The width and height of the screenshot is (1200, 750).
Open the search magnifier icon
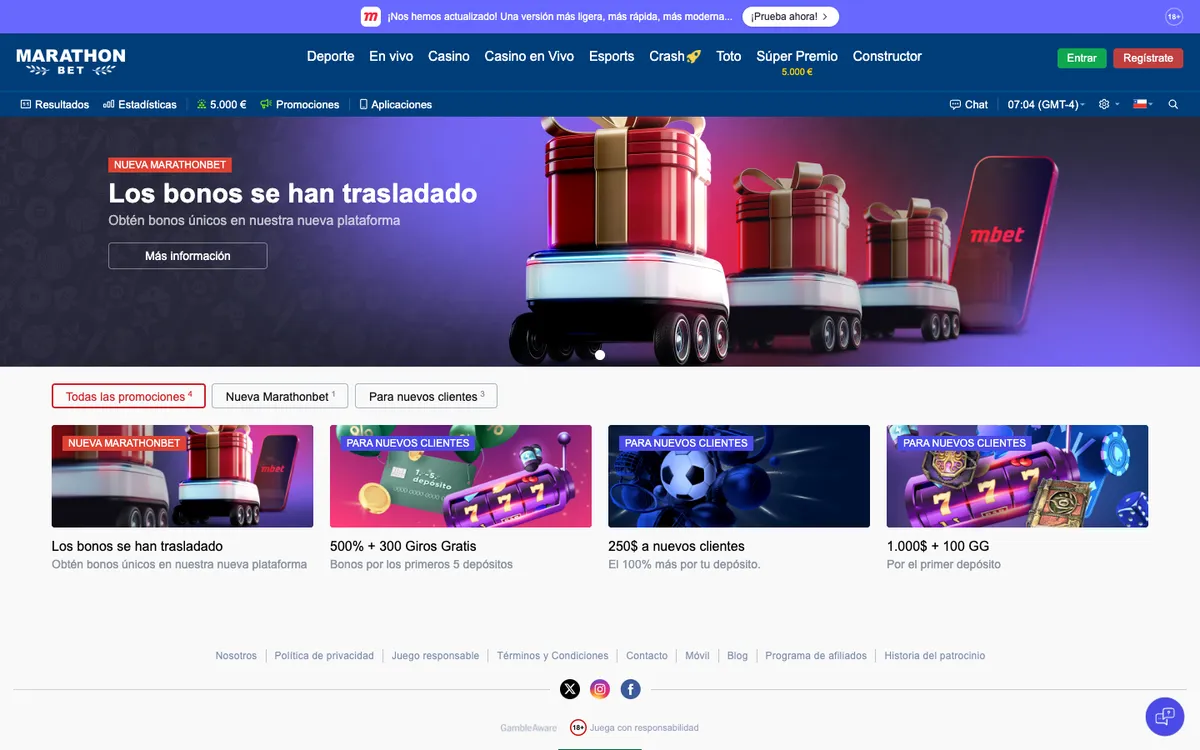[1173, 104]
